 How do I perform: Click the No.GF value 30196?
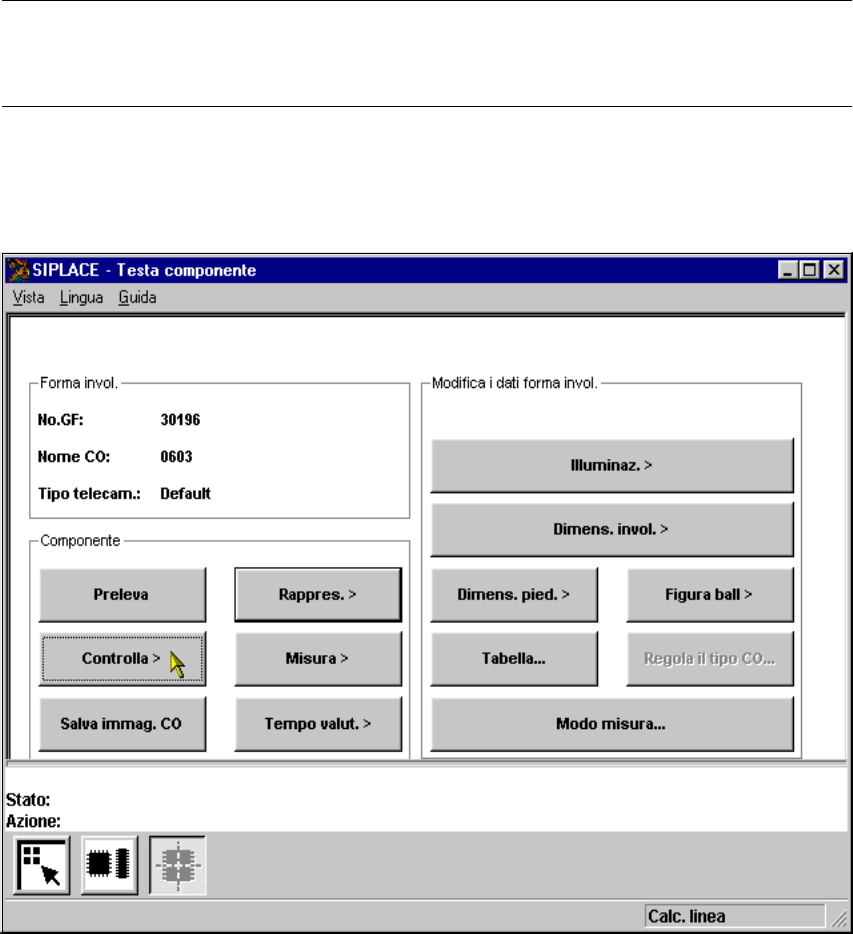(x=180, y=420)
